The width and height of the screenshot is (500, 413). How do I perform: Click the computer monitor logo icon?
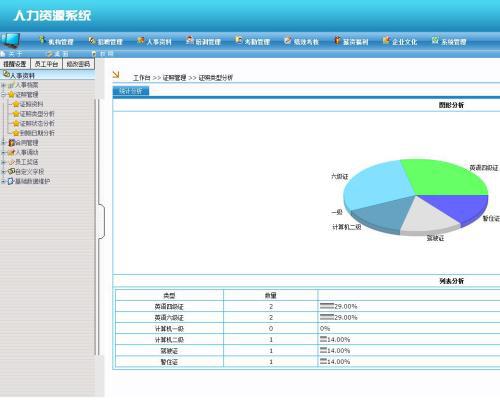tap(10, 41)
